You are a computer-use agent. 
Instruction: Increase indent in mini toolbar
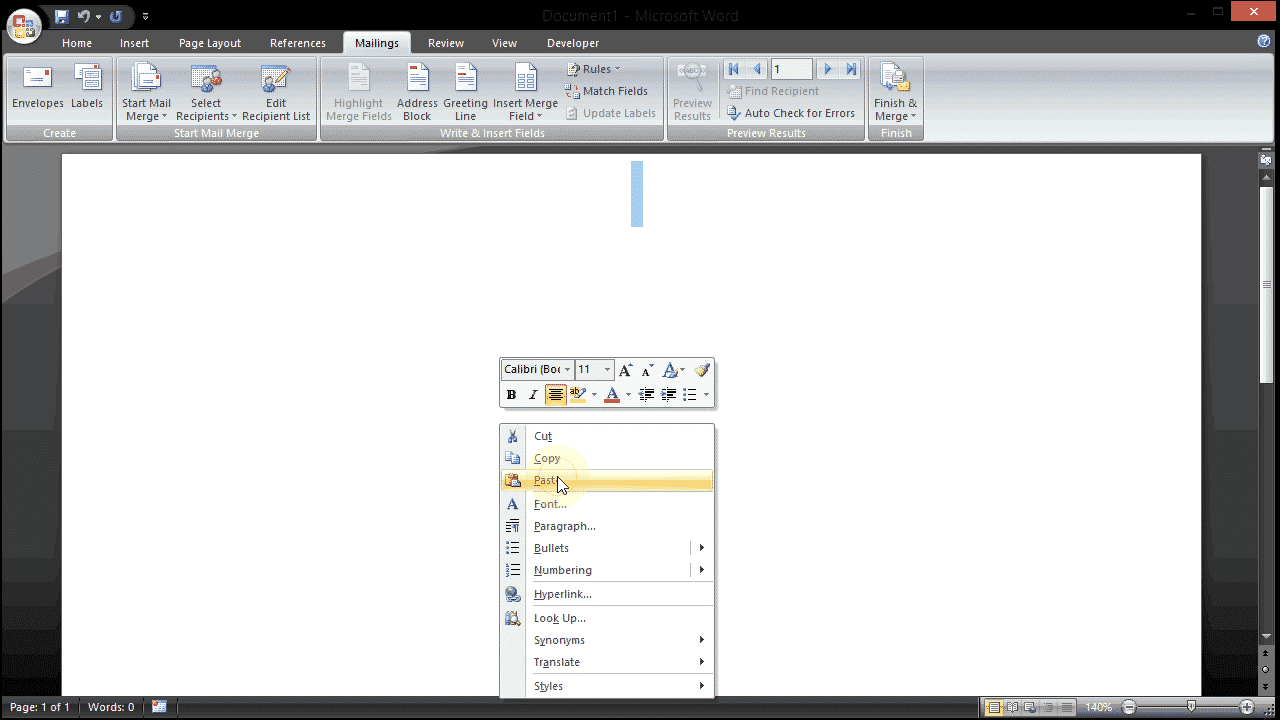tap(668, 395)
